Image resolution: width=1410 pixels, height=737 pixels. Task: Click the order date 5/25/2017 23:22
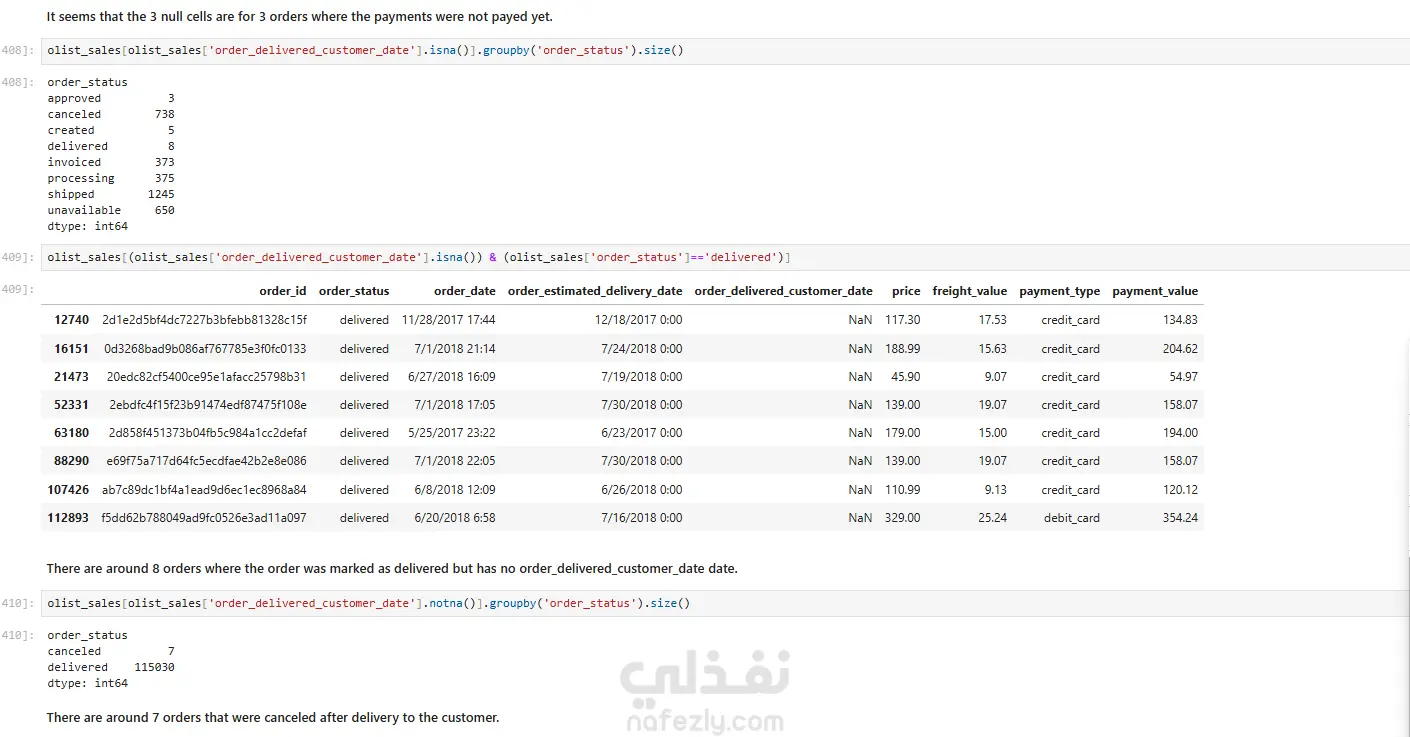pyautogui.click(x=452, y=432)
